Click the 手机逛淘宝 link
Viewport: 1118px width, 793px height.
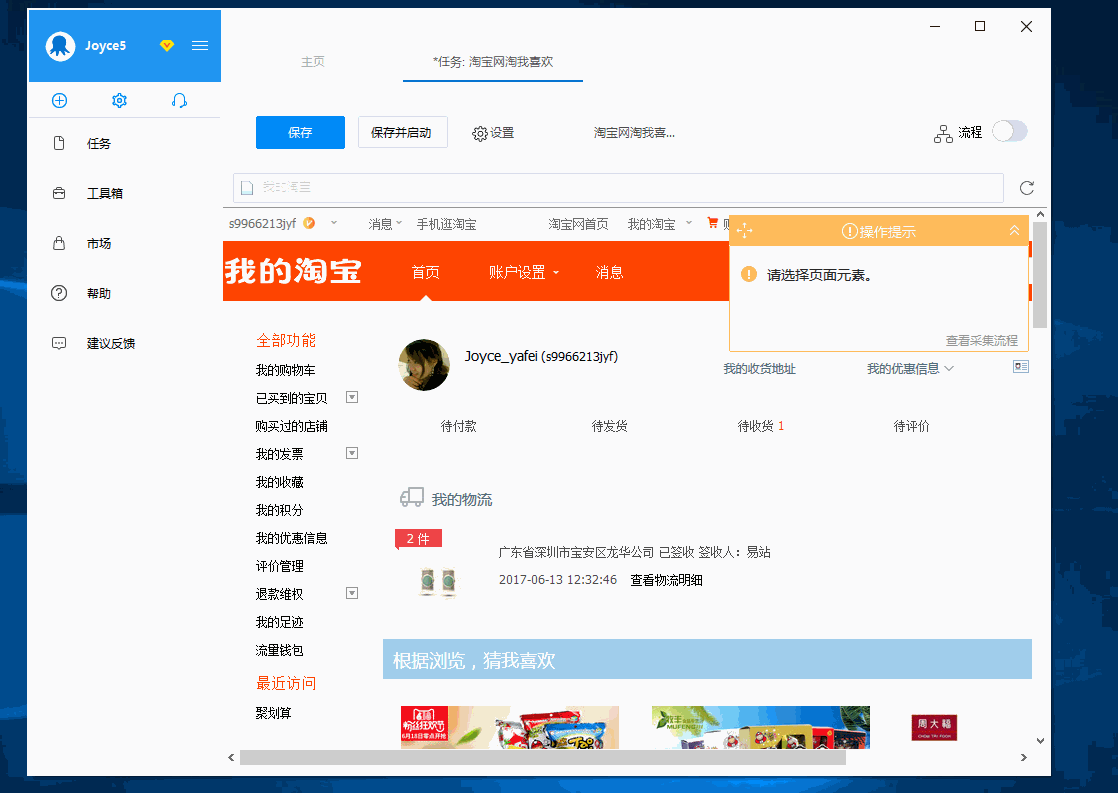click(446, 224)
